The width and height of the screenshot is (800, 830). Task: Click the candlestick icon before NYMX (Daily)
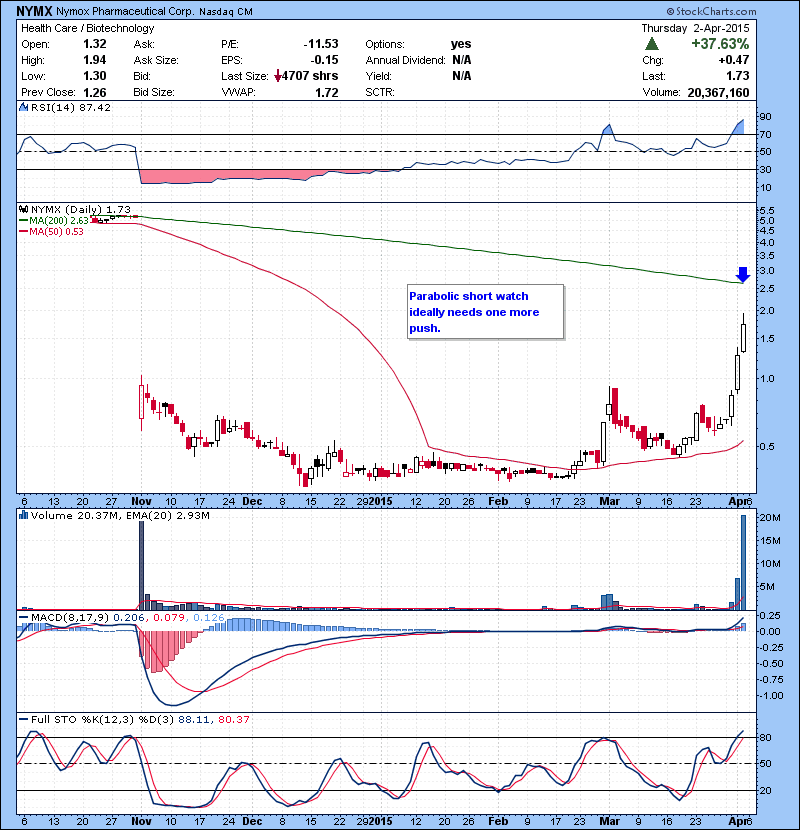[x=23, y=210]
